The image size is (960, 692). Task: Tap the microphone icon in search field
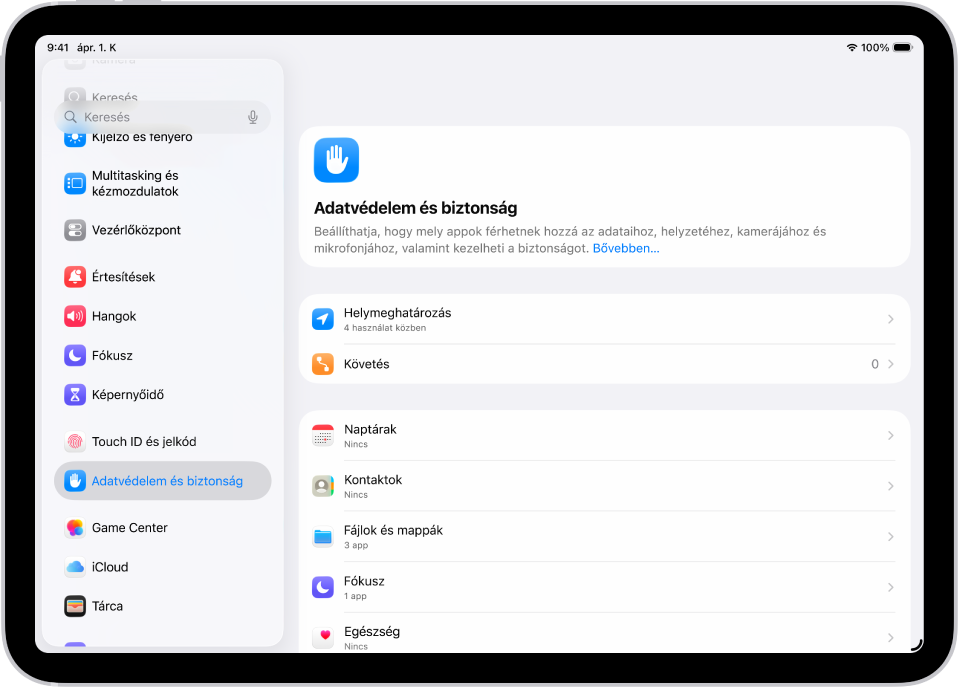coord(252,117)
